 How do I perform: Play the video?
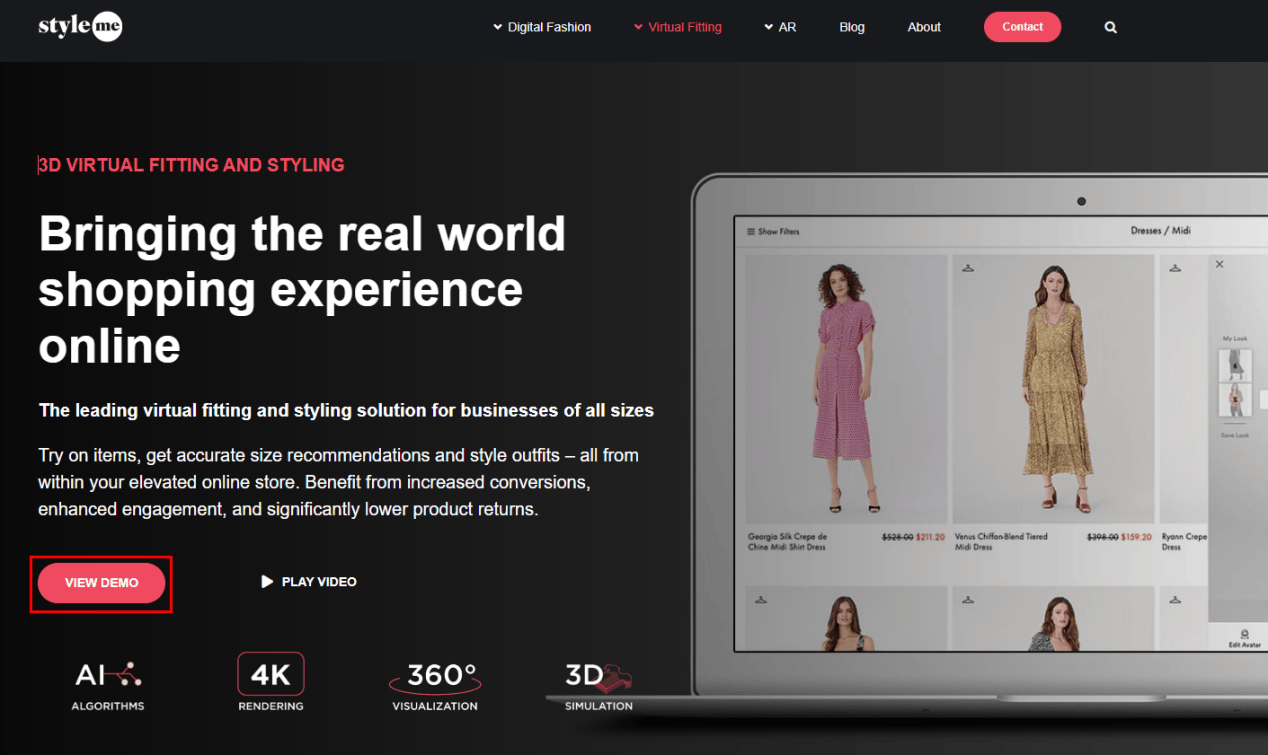coord(309,582)
